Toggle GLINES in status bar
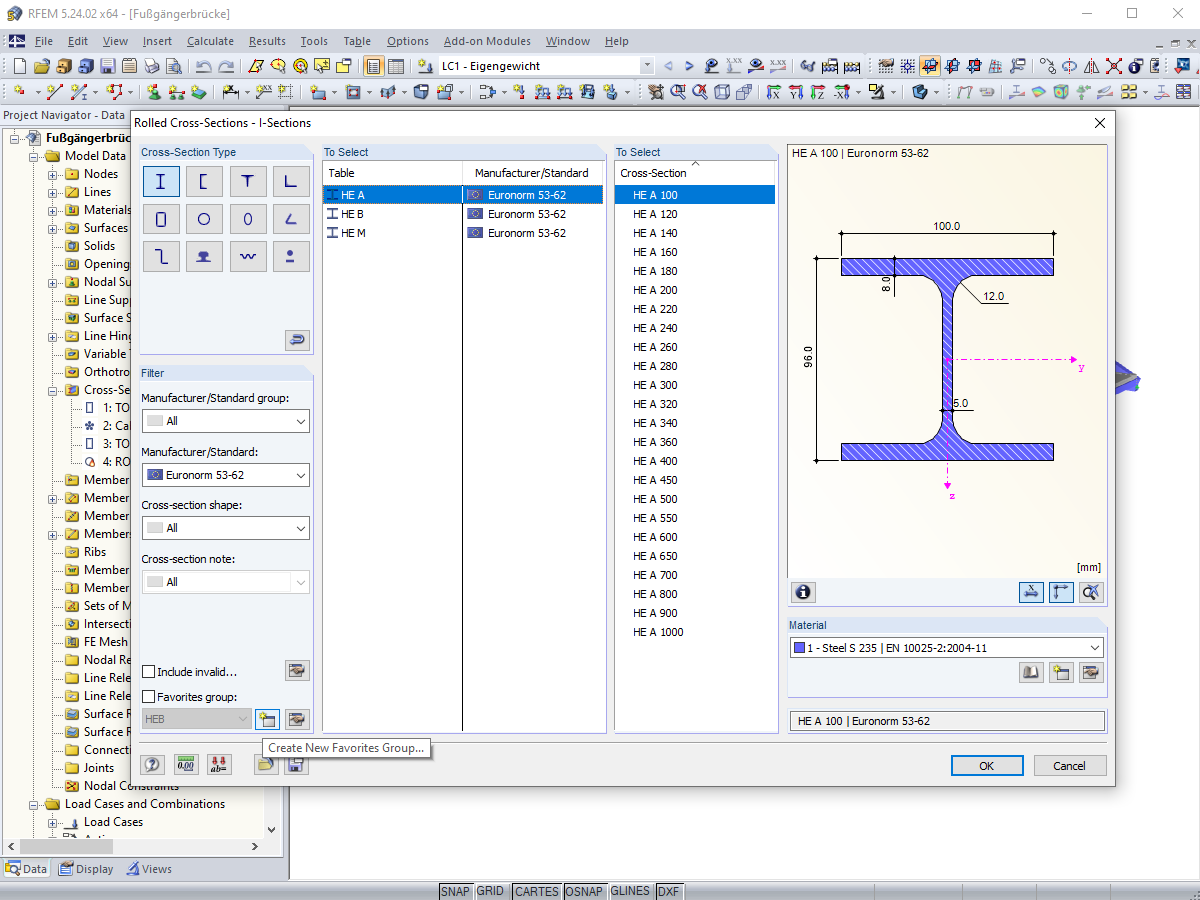Image resolution: width=1200 pixels, height=900 pixels. (630, 891)
